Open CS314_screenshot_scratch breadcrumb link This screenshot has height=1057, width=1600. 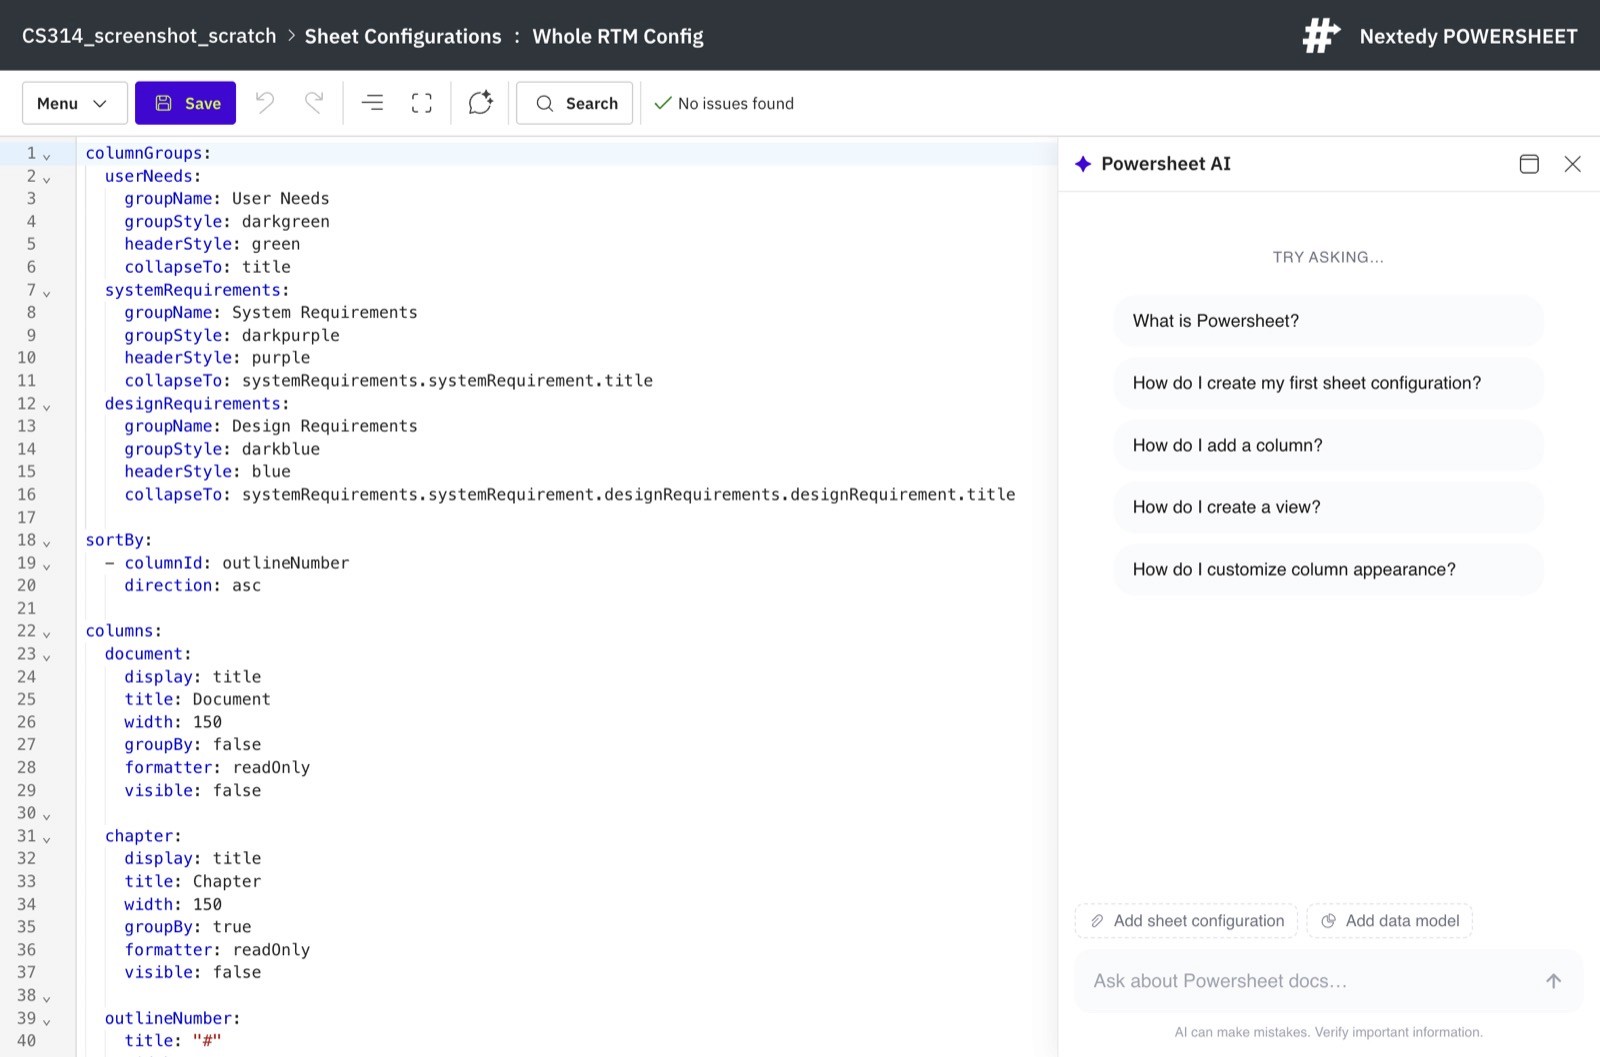(x=149, y=36)
